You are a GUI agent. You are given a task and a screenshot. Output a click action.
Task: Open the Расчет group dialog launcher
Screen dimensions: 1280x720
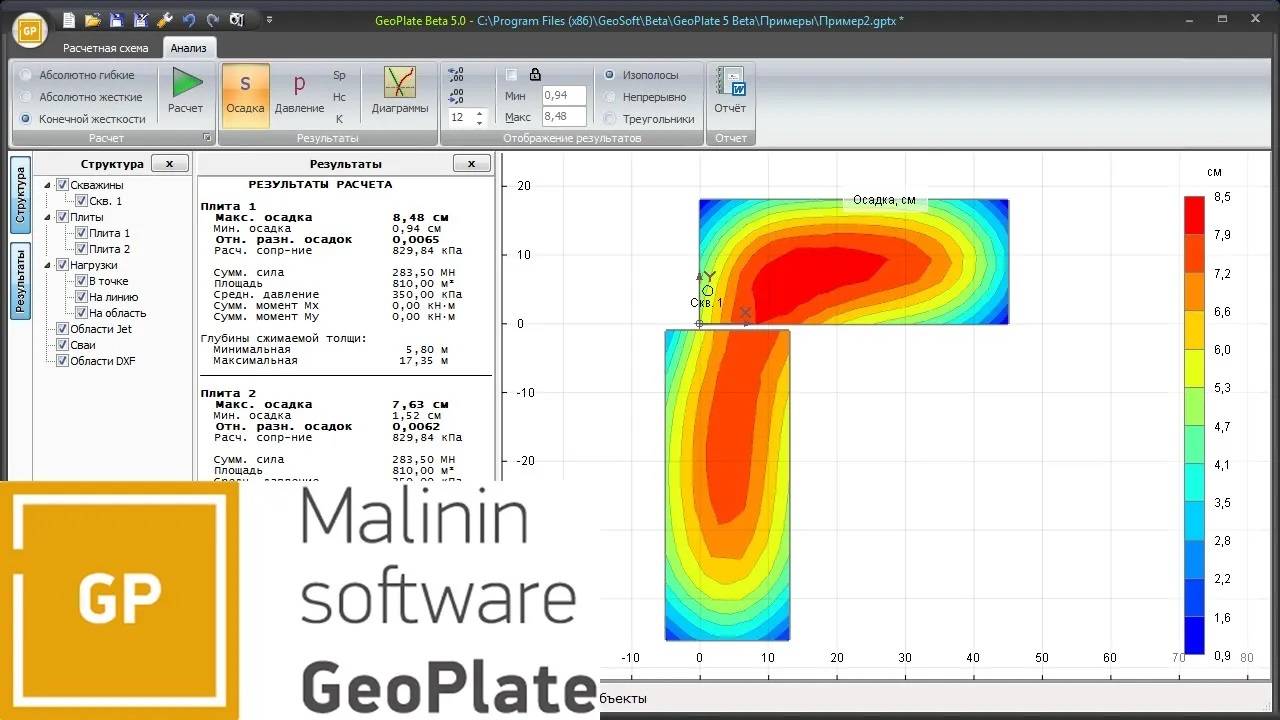point(208,138)
